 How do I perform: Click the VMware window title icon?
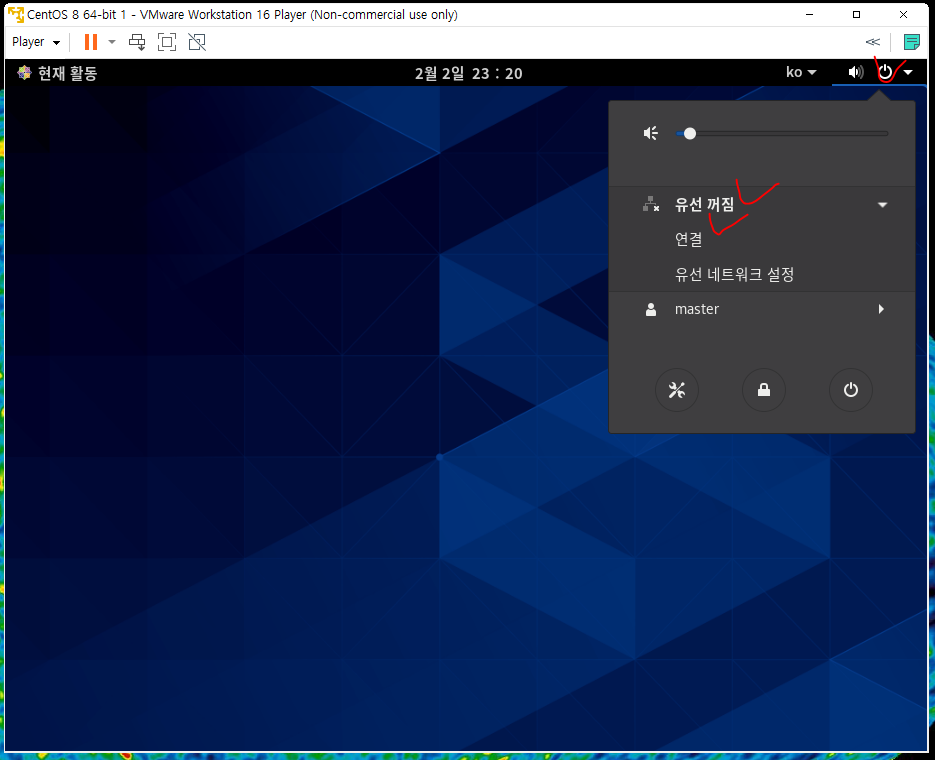coord(16,14)
